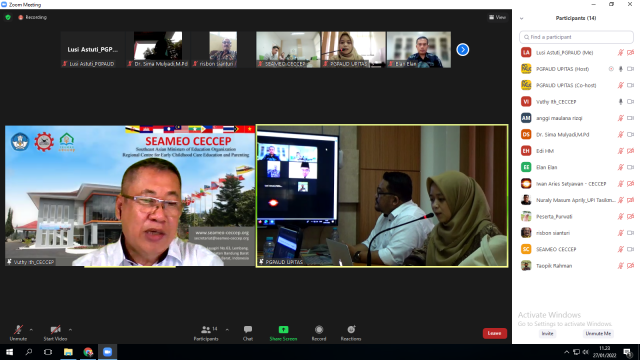The width and height of the screenshot is (640, 360).
Task: Open Task View on the taskbar
Action: [48, 352]
